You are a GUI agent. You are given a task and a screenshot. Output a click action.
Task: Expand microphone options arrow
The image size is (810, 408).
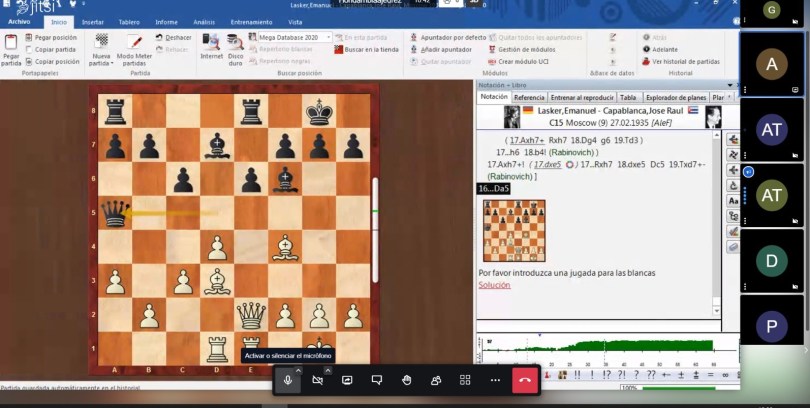[298, 371]
